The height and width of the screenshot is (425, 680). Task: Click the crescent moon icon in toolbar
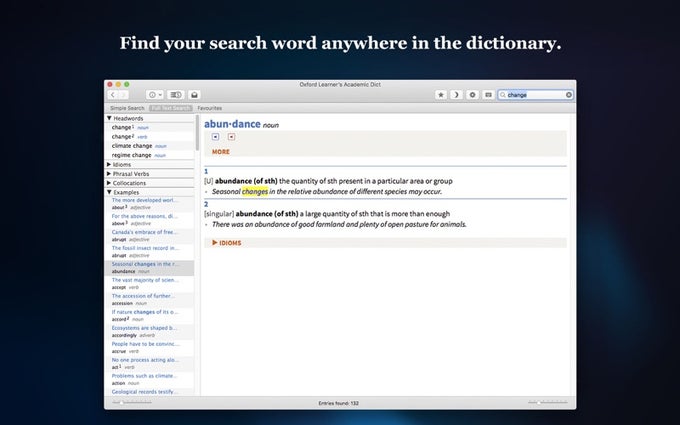(456, 95)
